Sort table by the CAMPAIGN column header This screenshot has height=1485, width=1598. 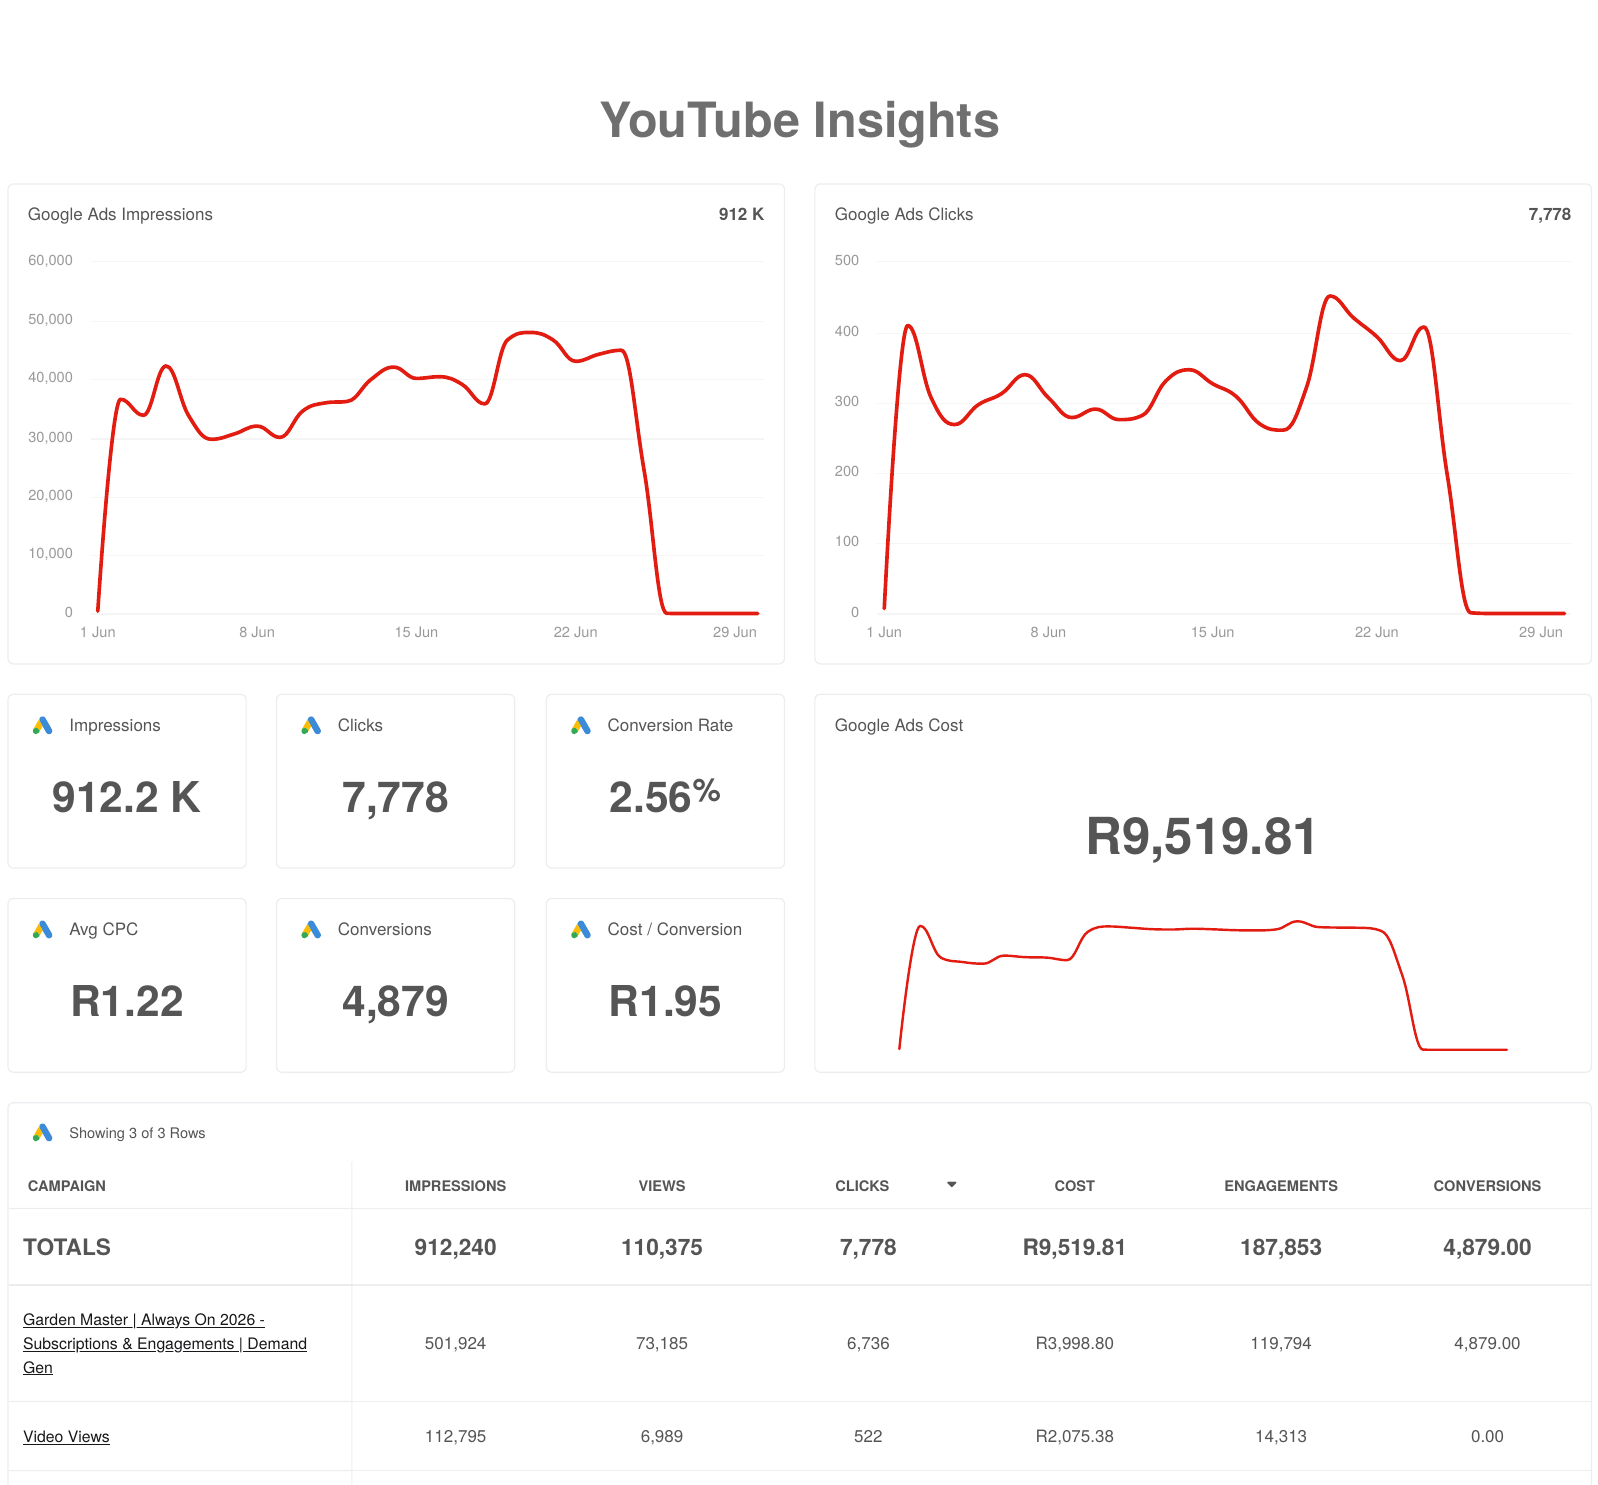tap(67, 1186)
